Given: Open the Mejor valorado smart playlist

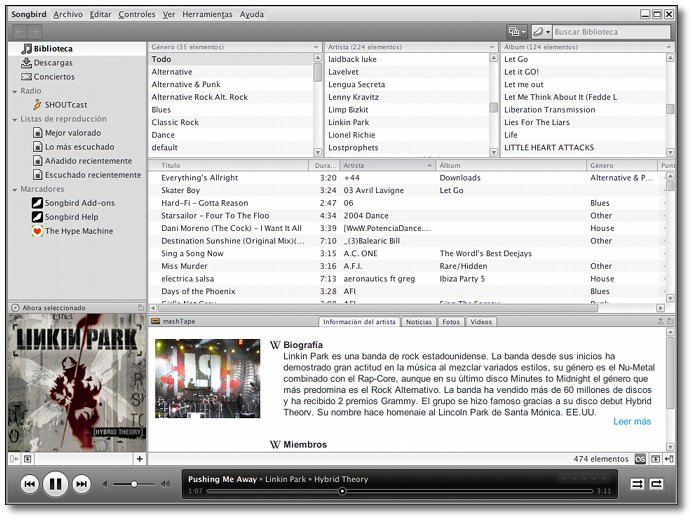Looking at the screenshot, I should pyautogui.click(x=67, y=133).
